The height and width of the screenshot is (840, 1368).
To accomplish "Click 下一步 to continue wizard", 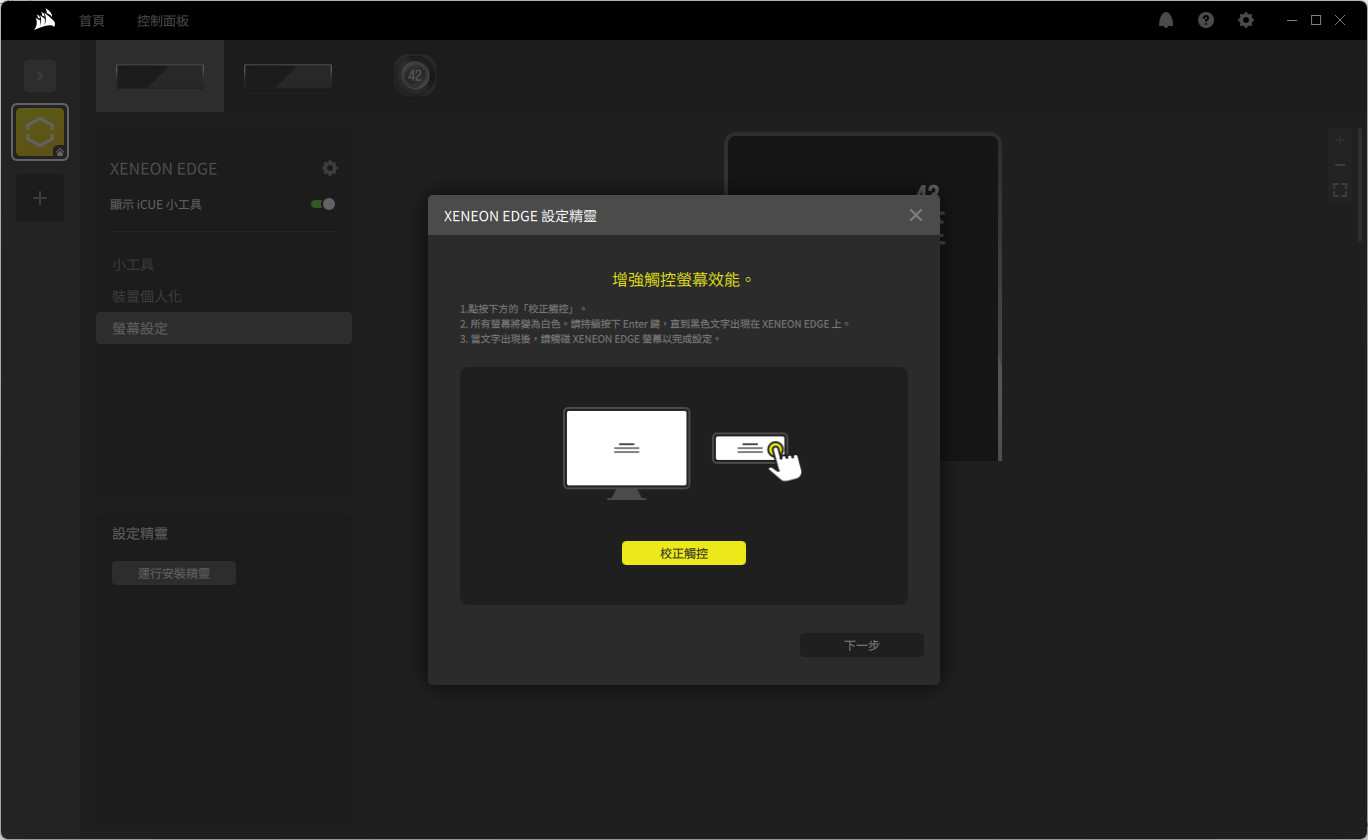I will tap(861, 645).
